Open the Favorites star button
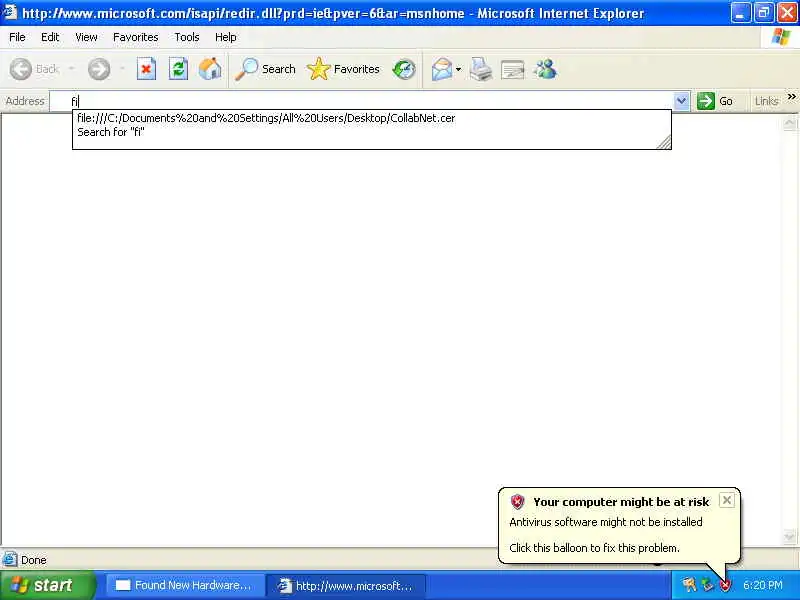Image resolution: width=800 pixels, height=600 pixels. click(343, 69)
